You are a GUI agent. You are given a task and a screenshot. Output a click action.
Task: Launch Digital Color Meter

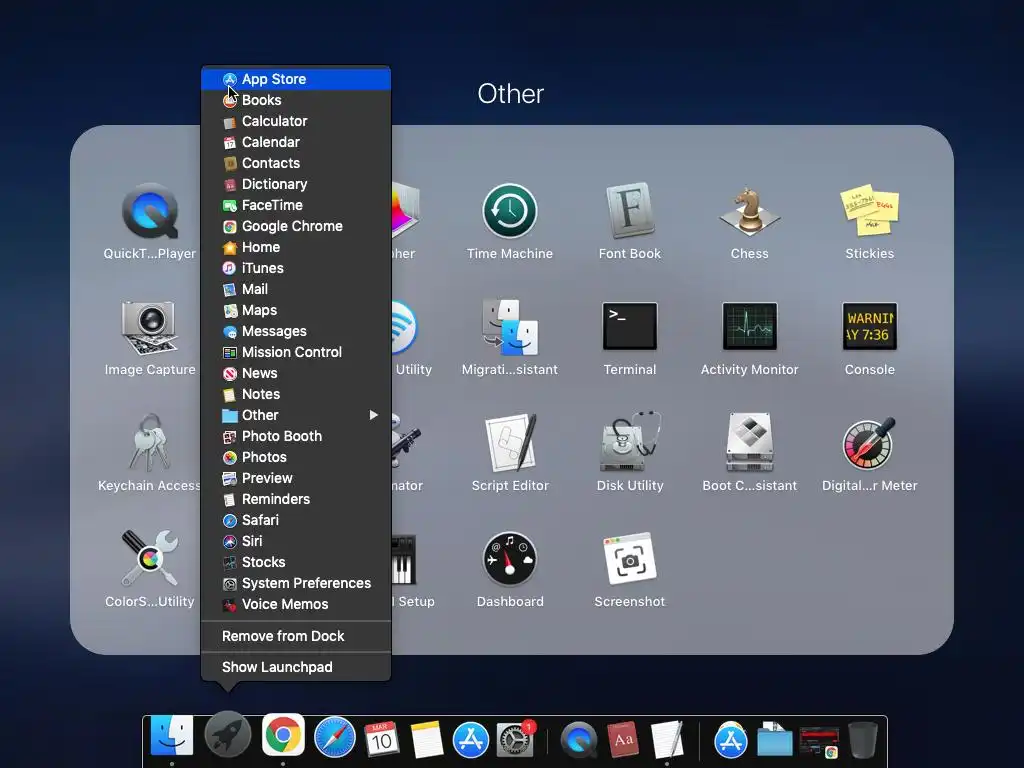(869, 443)
